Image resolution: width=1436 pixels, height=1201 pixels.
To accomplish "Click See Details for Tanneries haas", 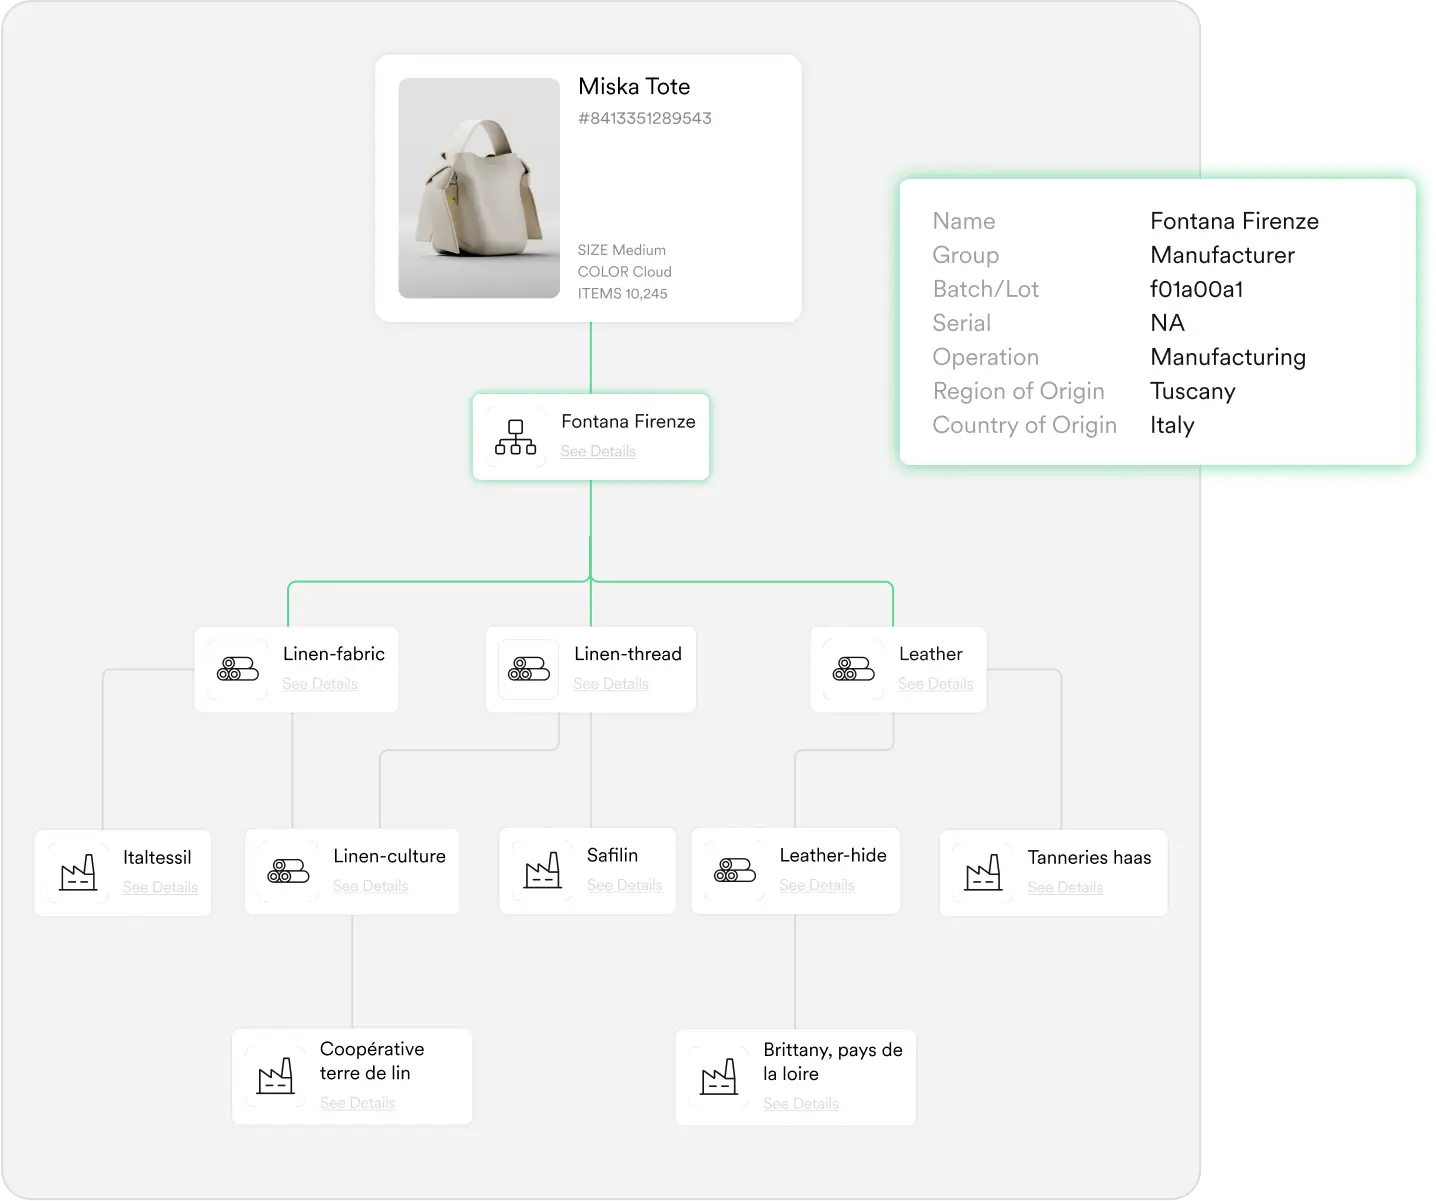I will click(1066, 887).
